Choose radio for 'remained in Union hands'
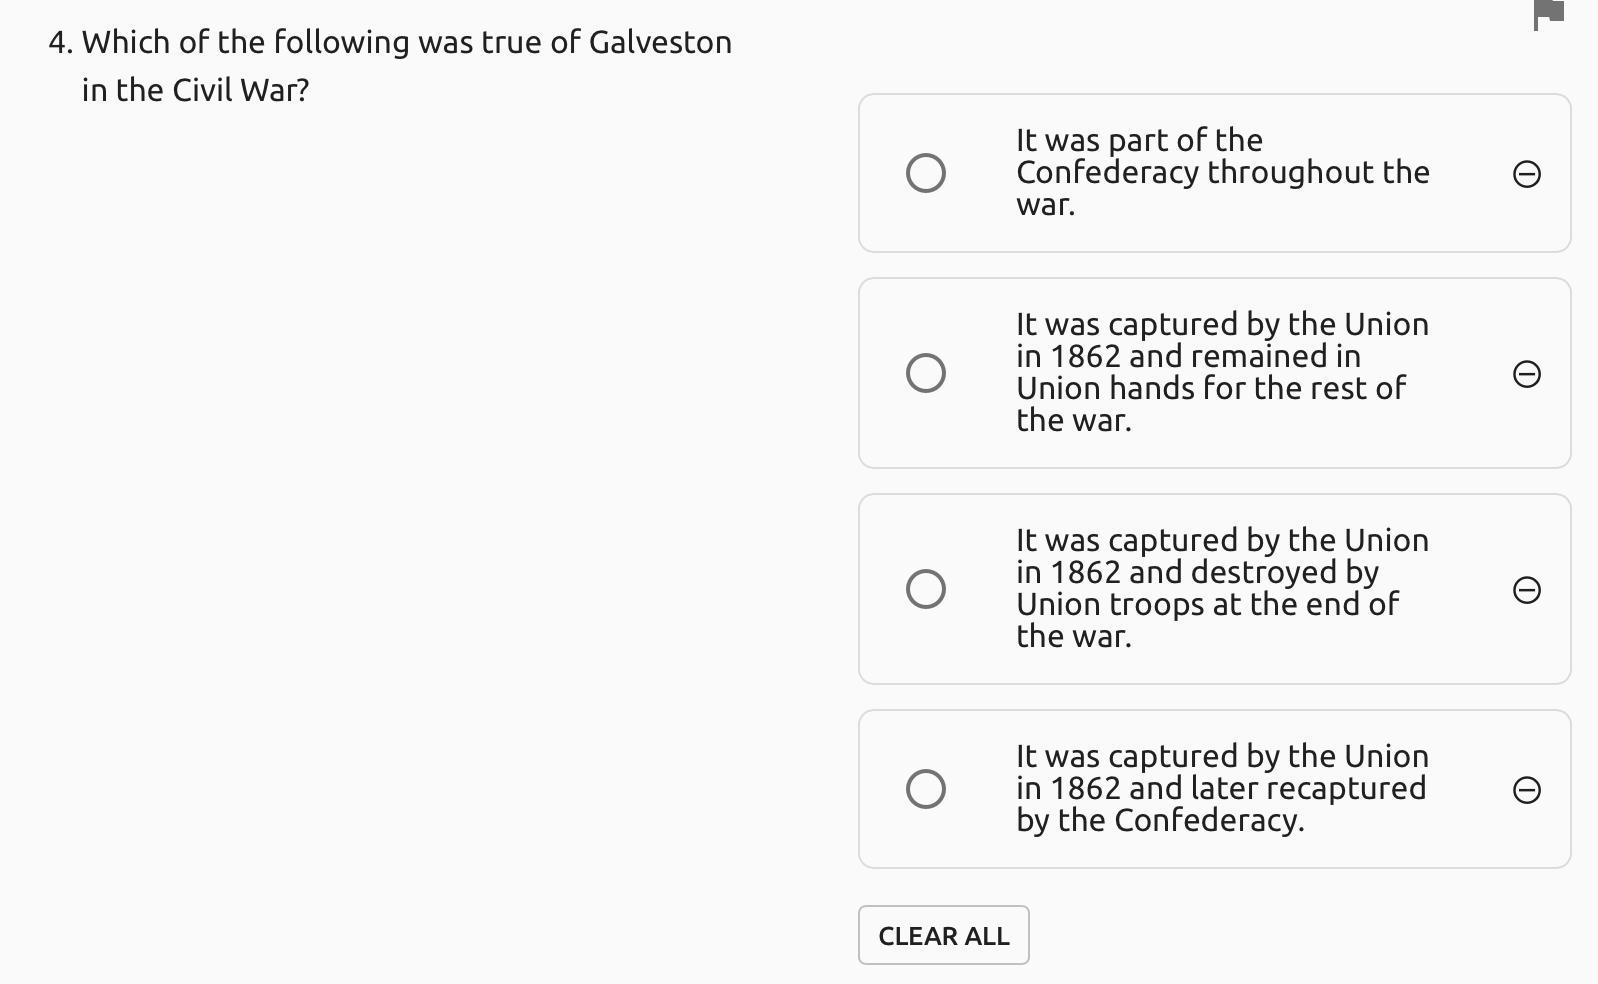The height and width of the screenshot is (984, 1598). [925, 373]
